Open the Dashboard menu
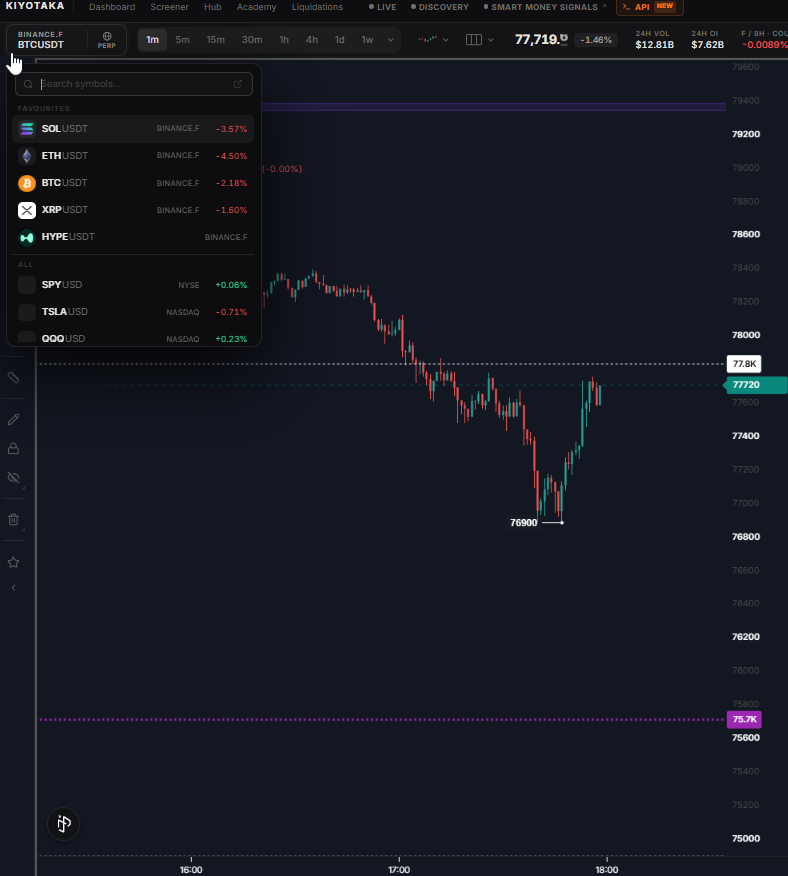The height and width of the screenshot is (876, 788). (112, 7)
